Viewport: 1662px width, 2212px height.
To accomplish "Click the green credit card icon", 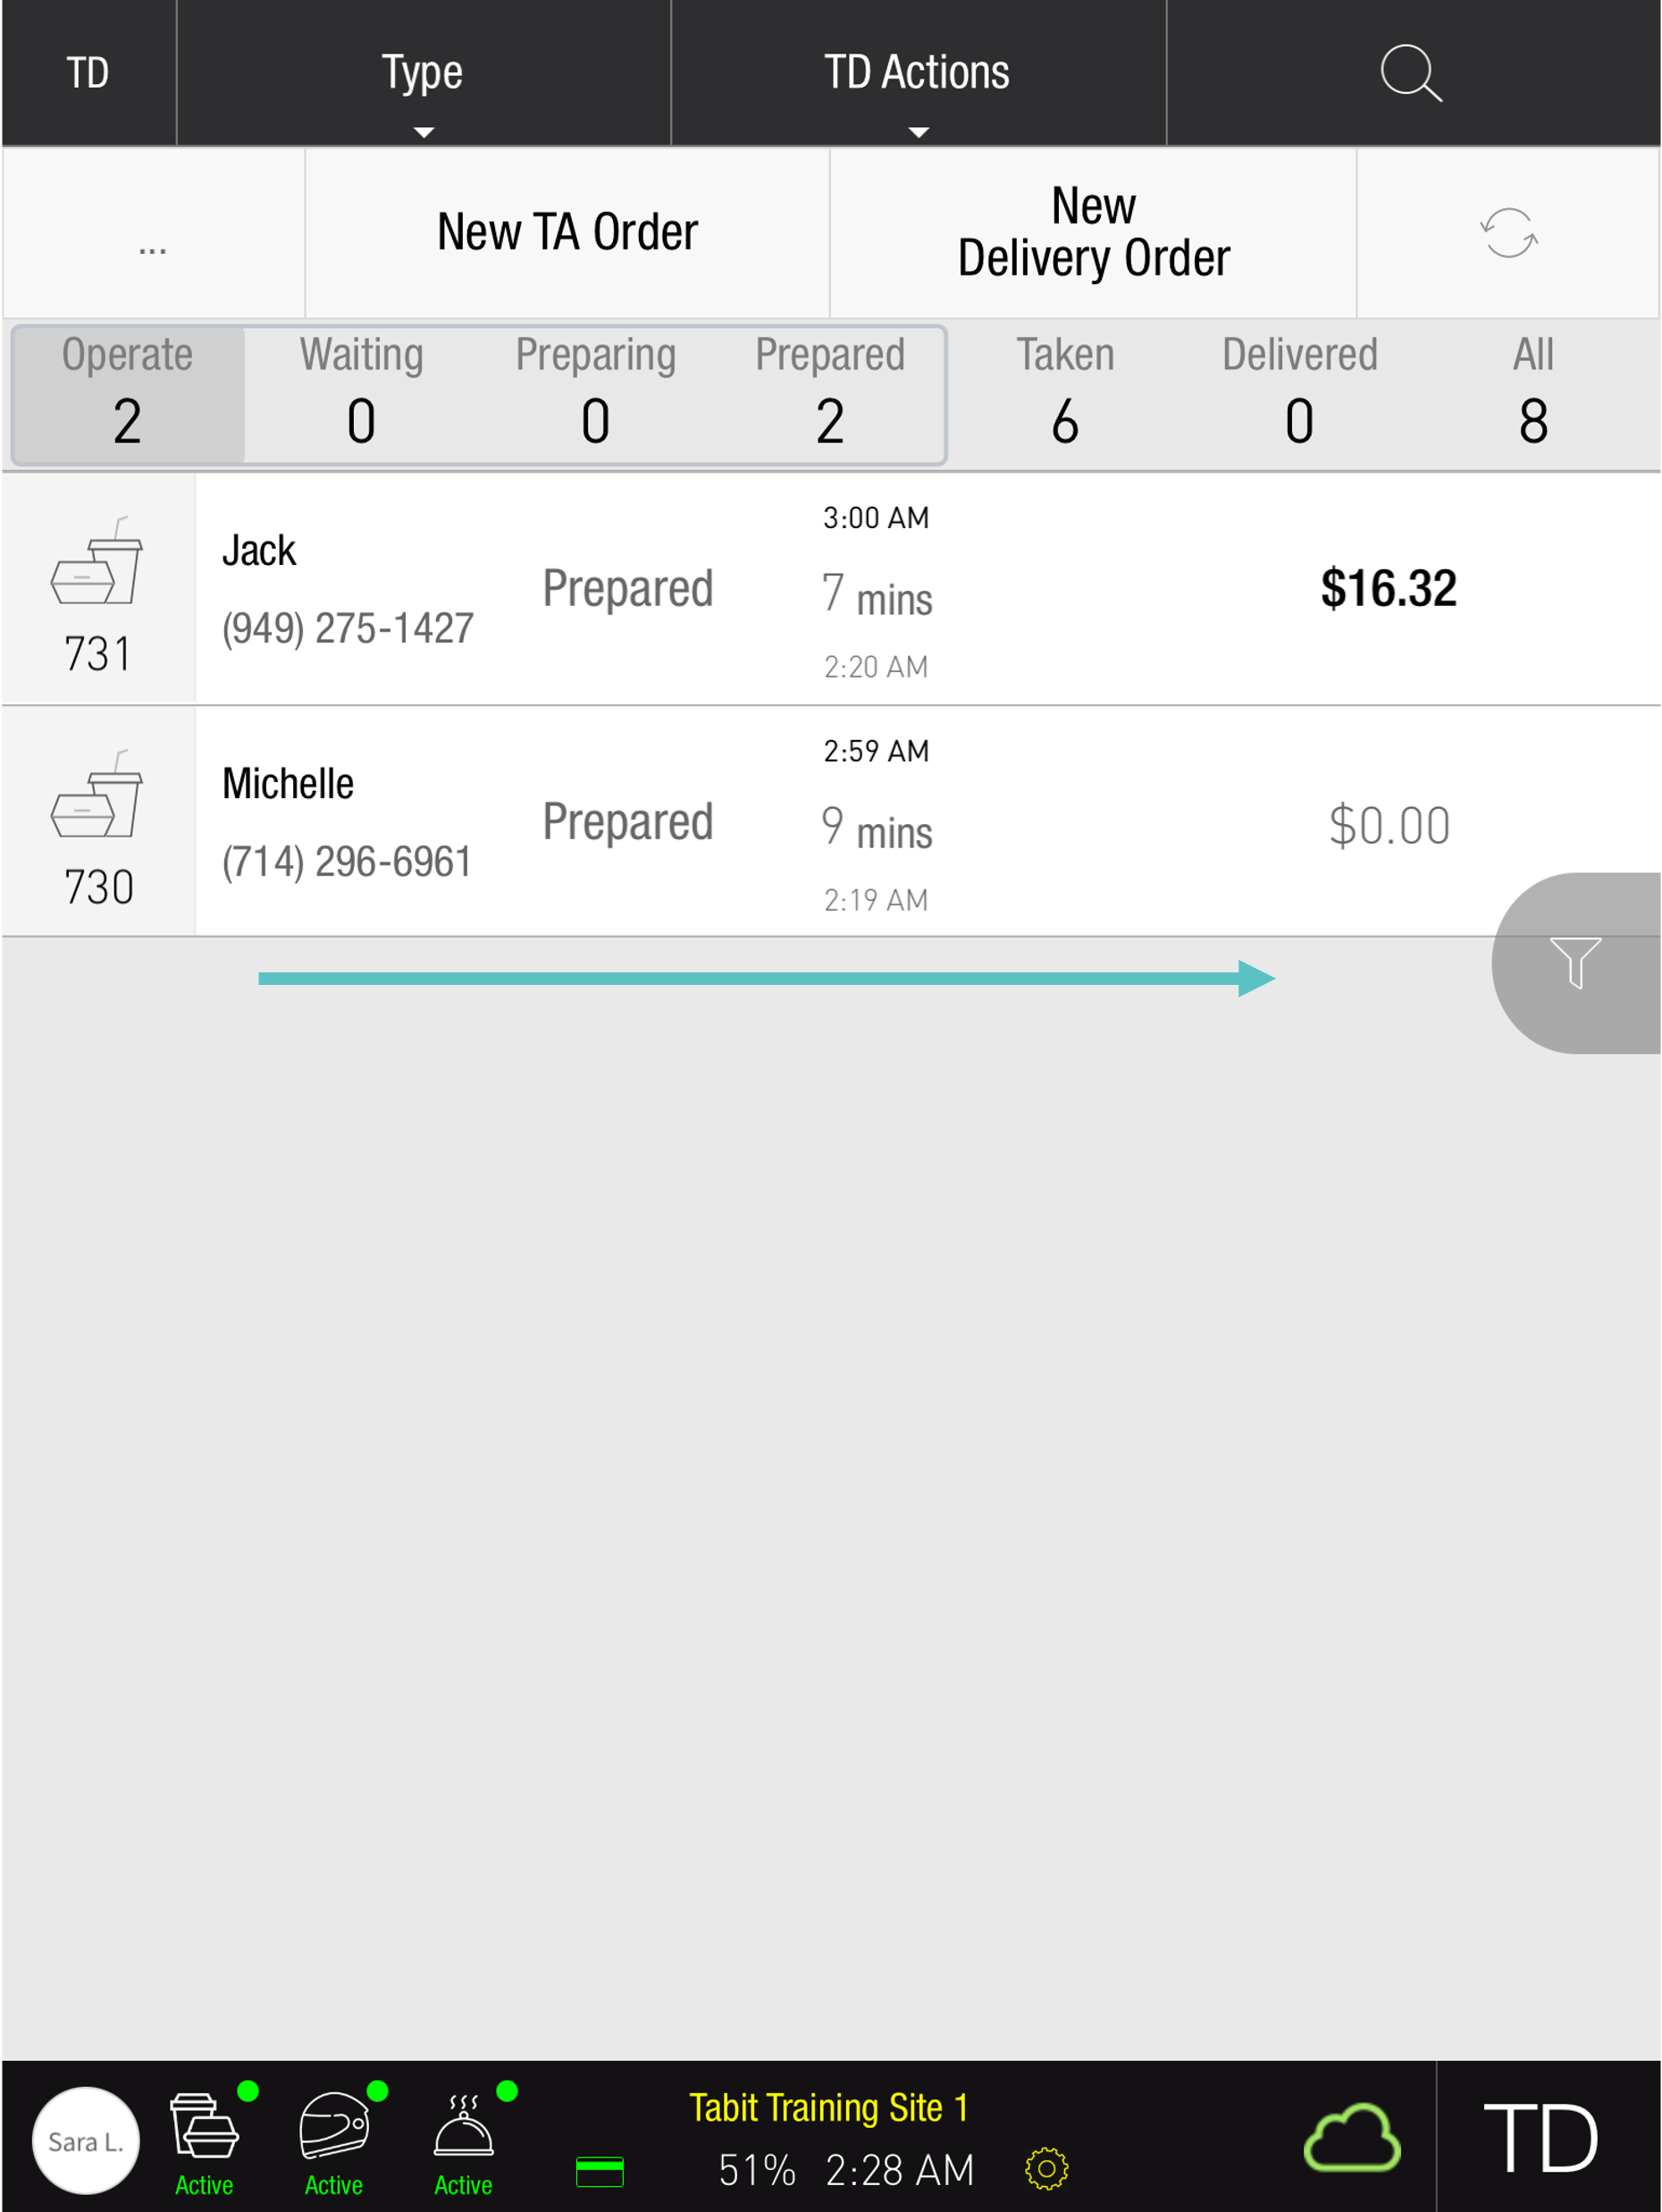I will [x=600, y=2171].
